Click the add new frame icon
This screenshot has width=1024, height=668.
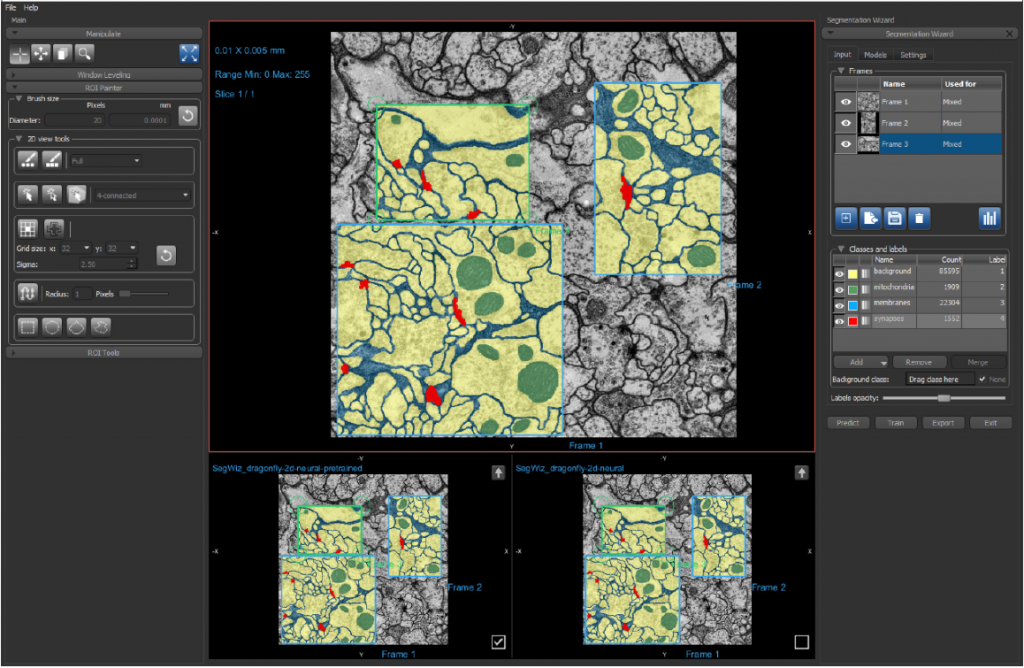pos(846,218)
